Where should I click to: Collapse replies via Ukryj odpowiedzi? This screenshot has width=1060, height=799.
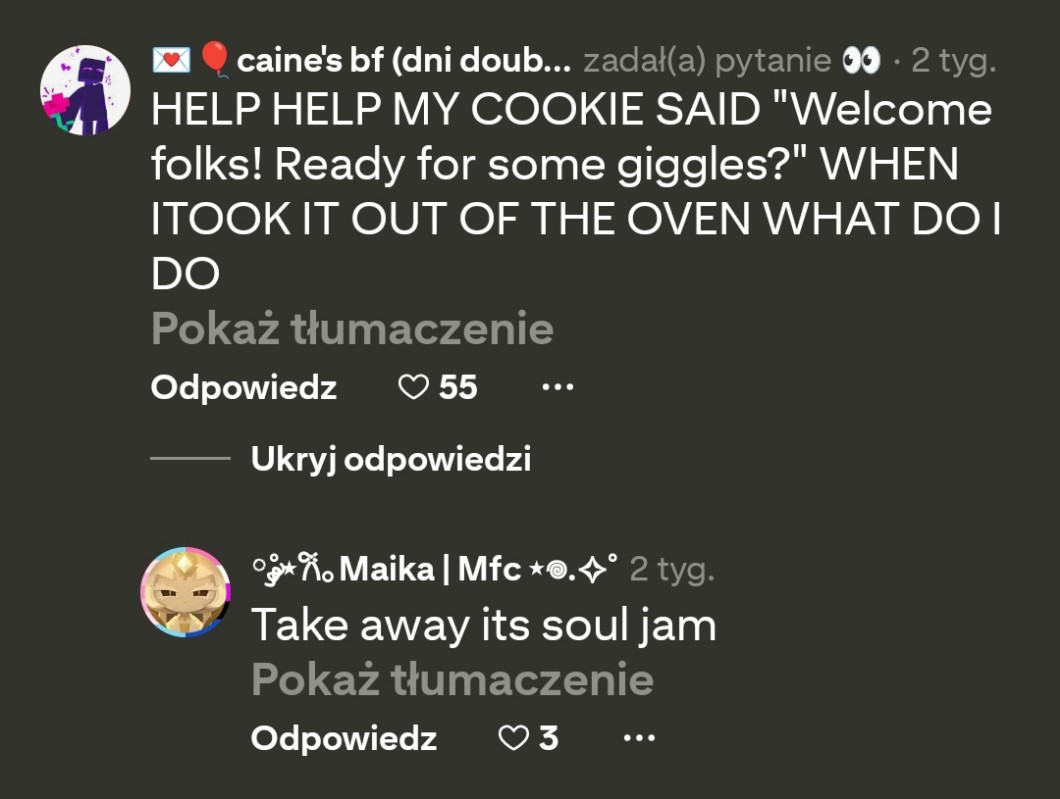click(390, 459)
